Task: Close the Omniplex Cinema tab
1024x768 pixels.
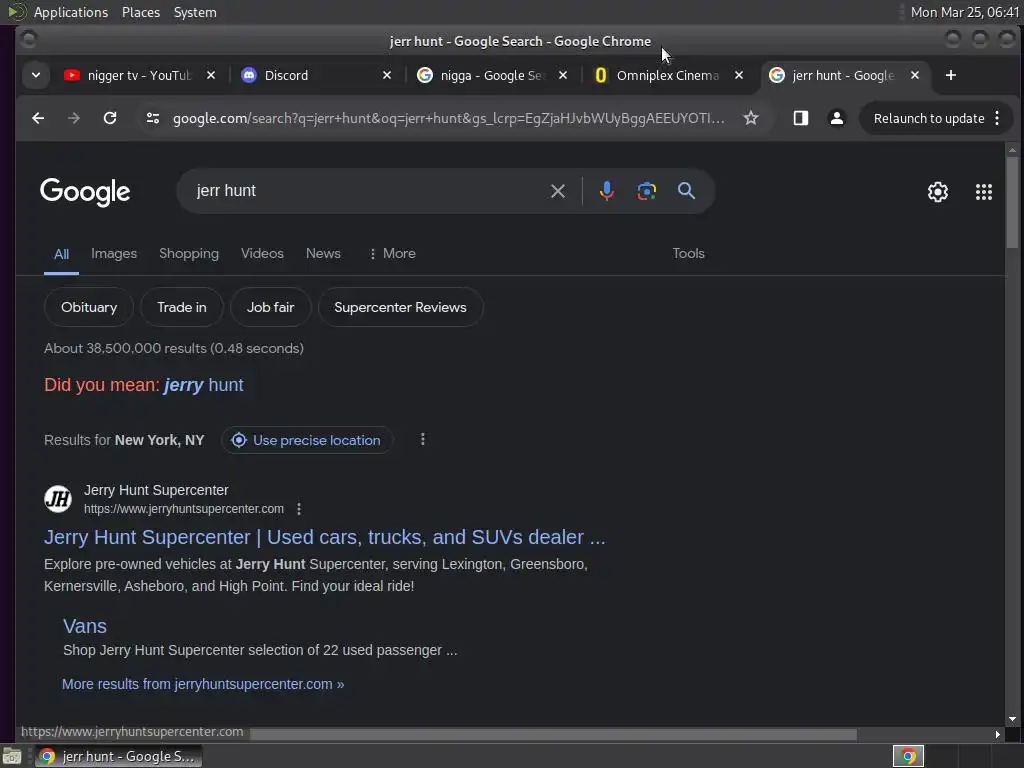Action: tap(739, 75)
